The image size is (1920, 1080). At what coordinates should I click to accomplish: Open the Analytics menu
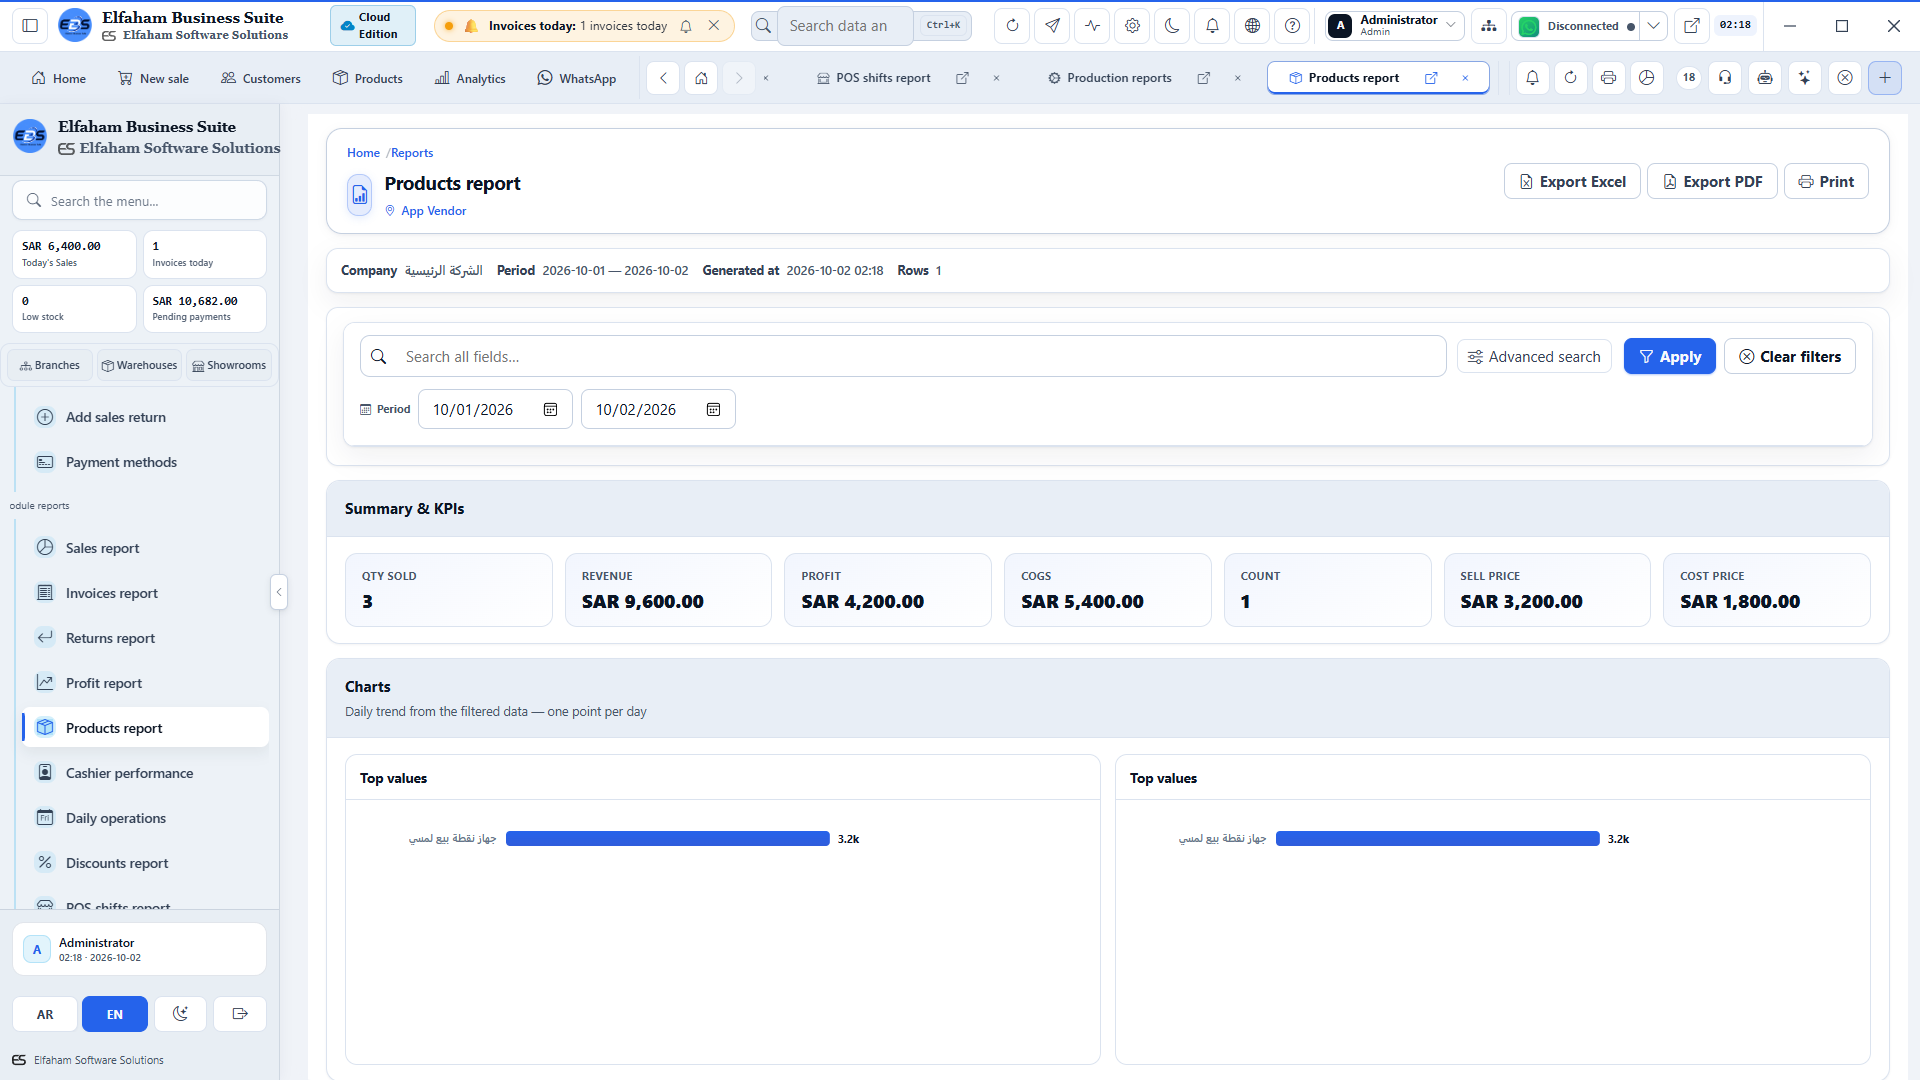470,78
